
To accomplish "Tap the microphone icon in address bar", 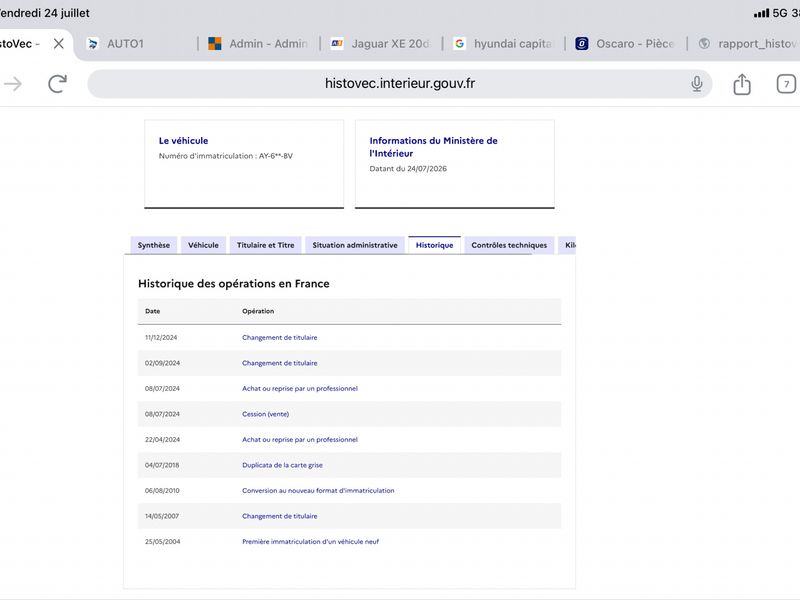I will coord(696,84).
